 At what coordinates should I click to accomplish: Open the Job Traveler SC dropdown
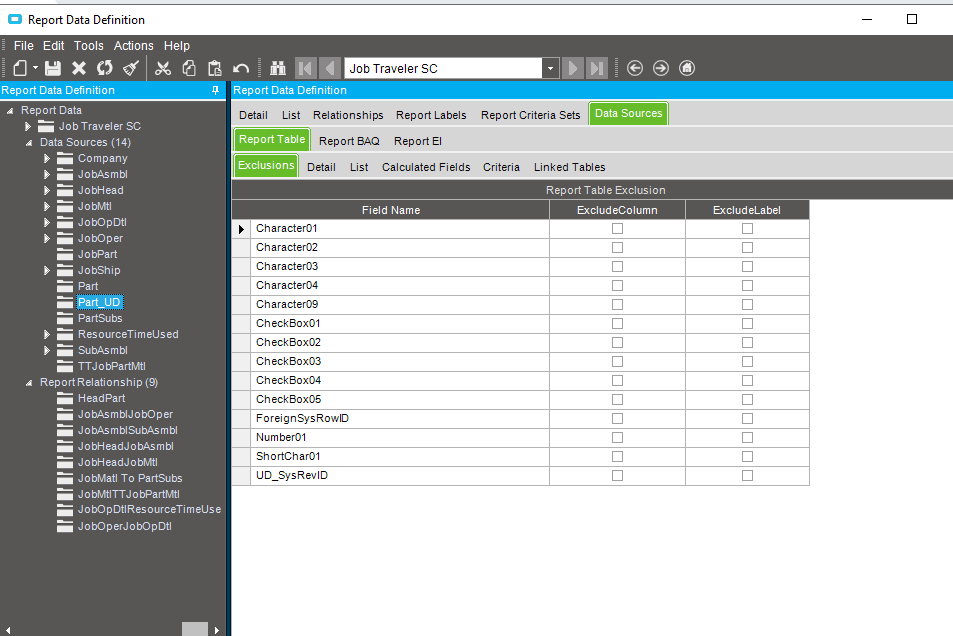click(x=550, y=69)
